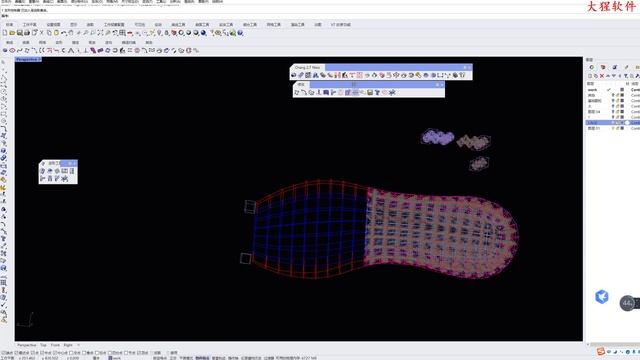
Task: Switch to Right viewport tab
Action: 68,345
